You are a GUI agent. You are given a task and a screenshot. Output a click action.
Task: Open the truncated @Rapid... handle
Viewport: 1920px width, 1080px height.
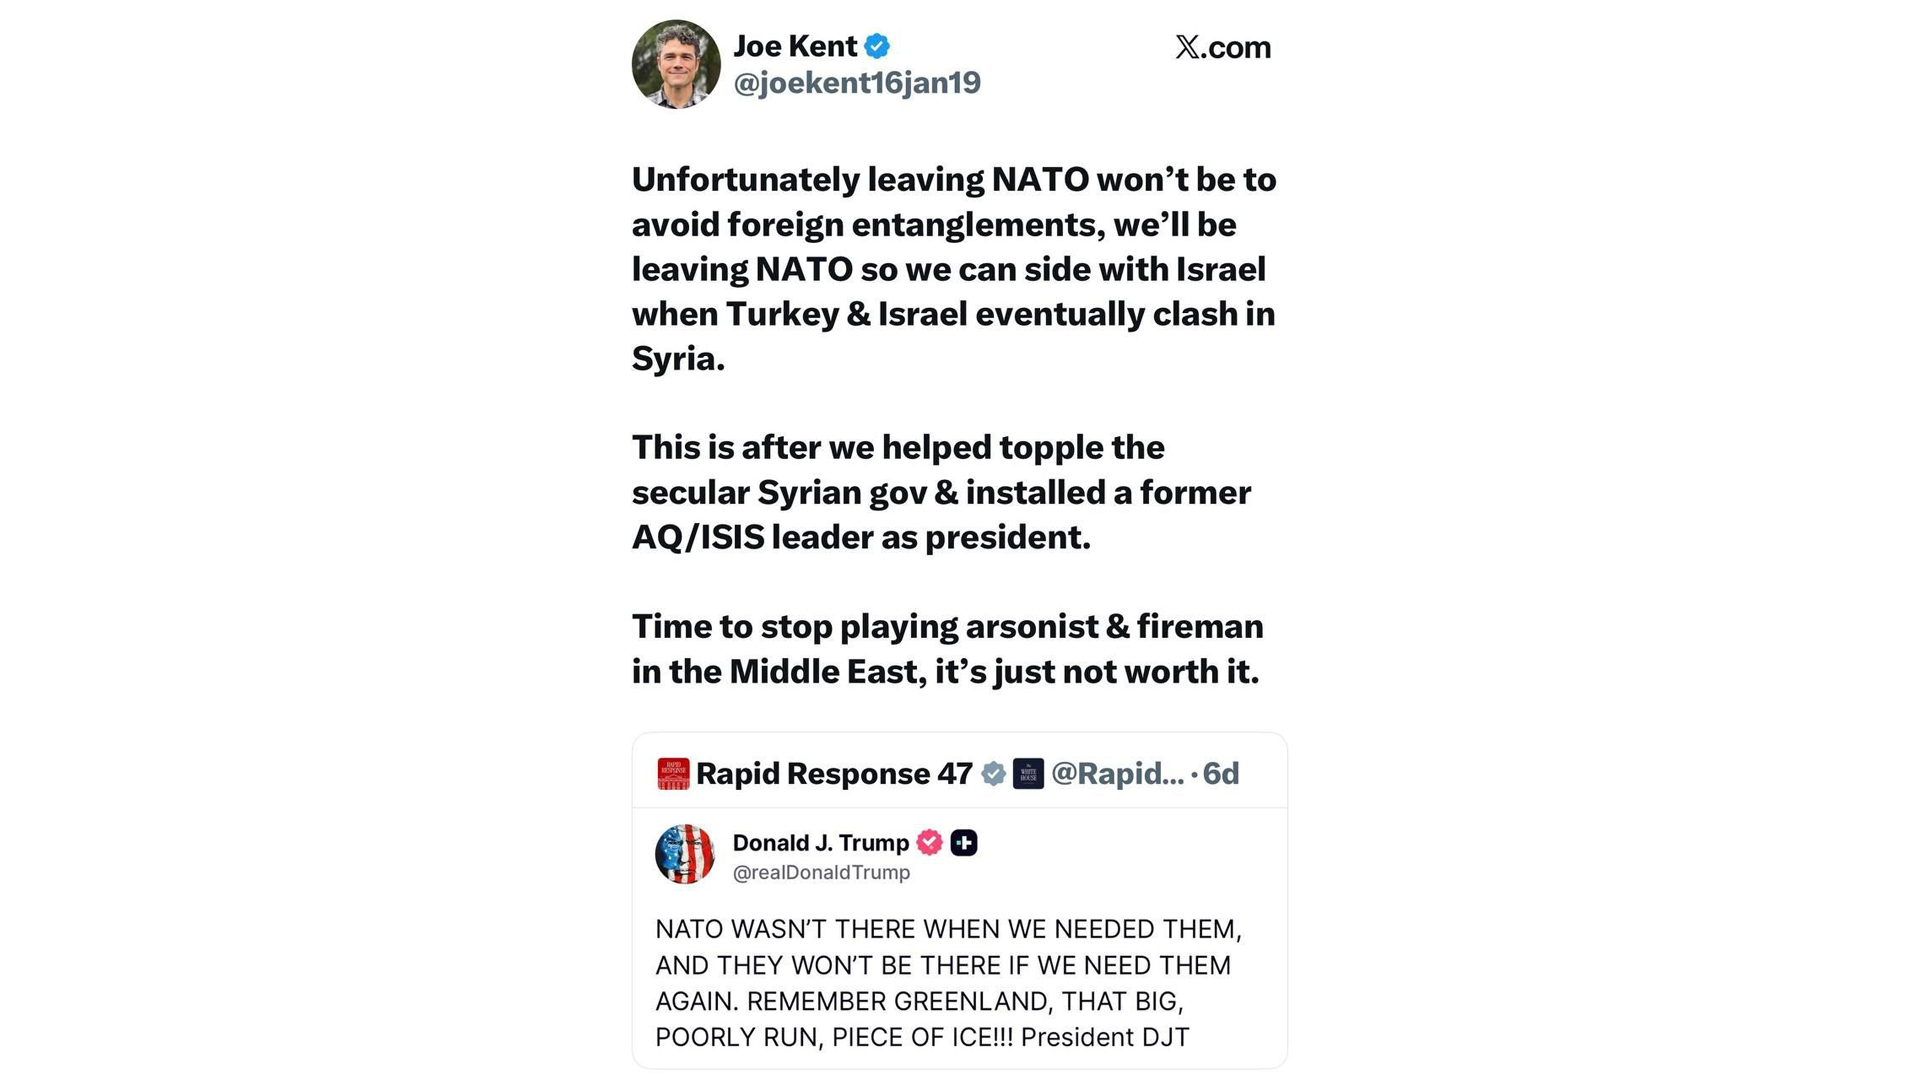coord(1117,774)
